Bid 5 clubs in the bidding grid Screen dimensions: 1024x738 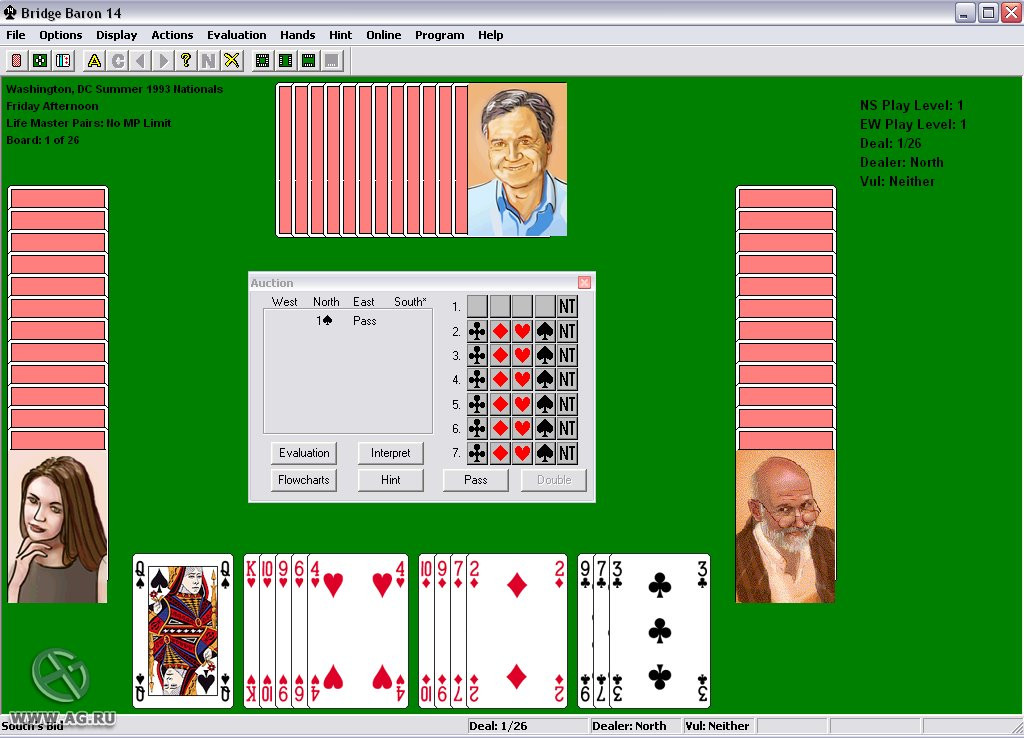point(477,404)
